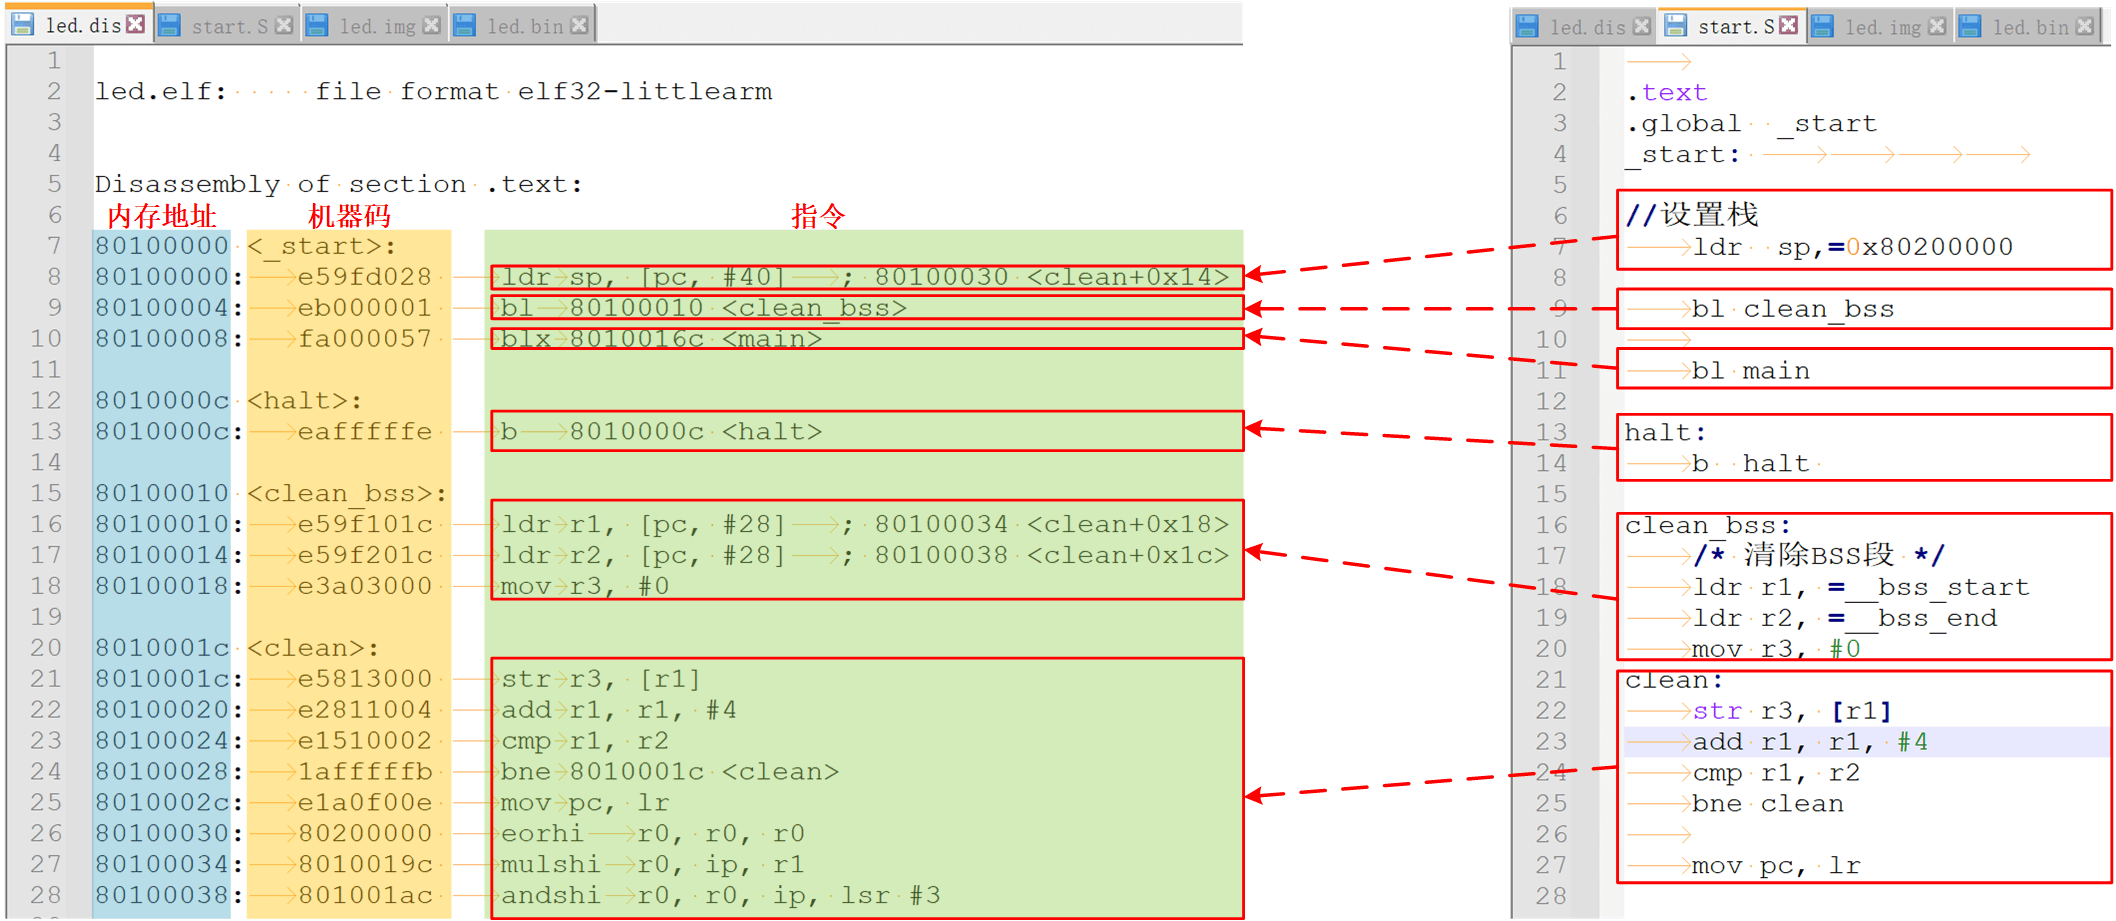Click the disk icon on left pane's start.S tab
This screenshot has width=2116, height=921.
pos(170,26)
